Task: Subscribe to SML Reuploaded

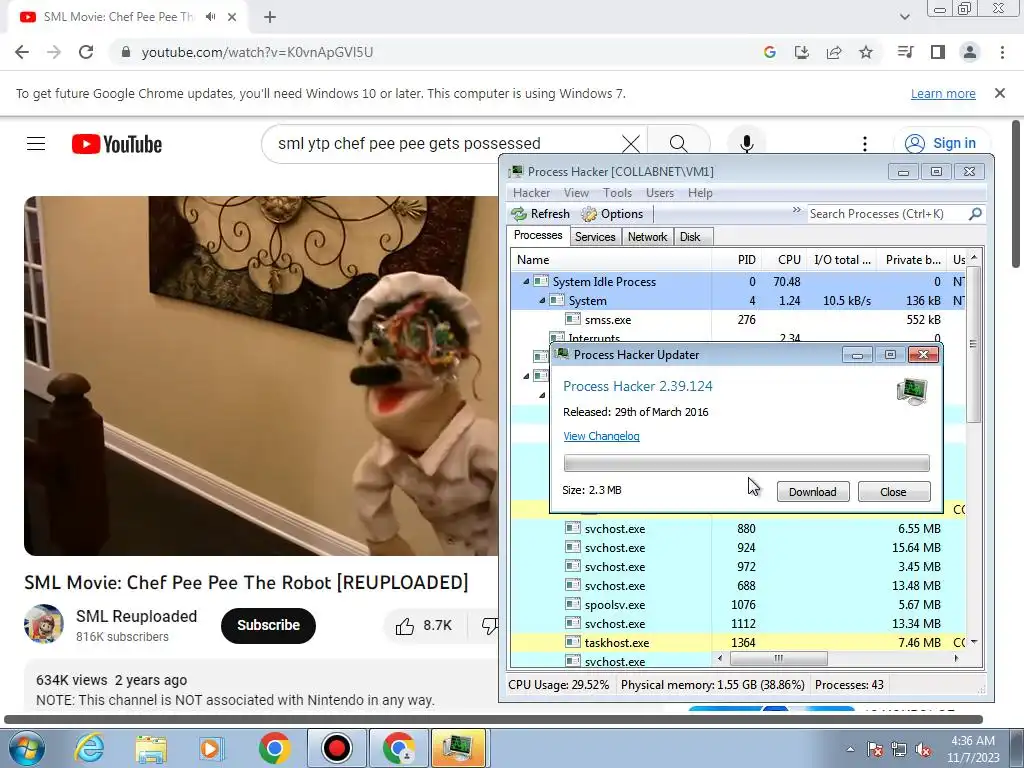Action: coord(268,625)
